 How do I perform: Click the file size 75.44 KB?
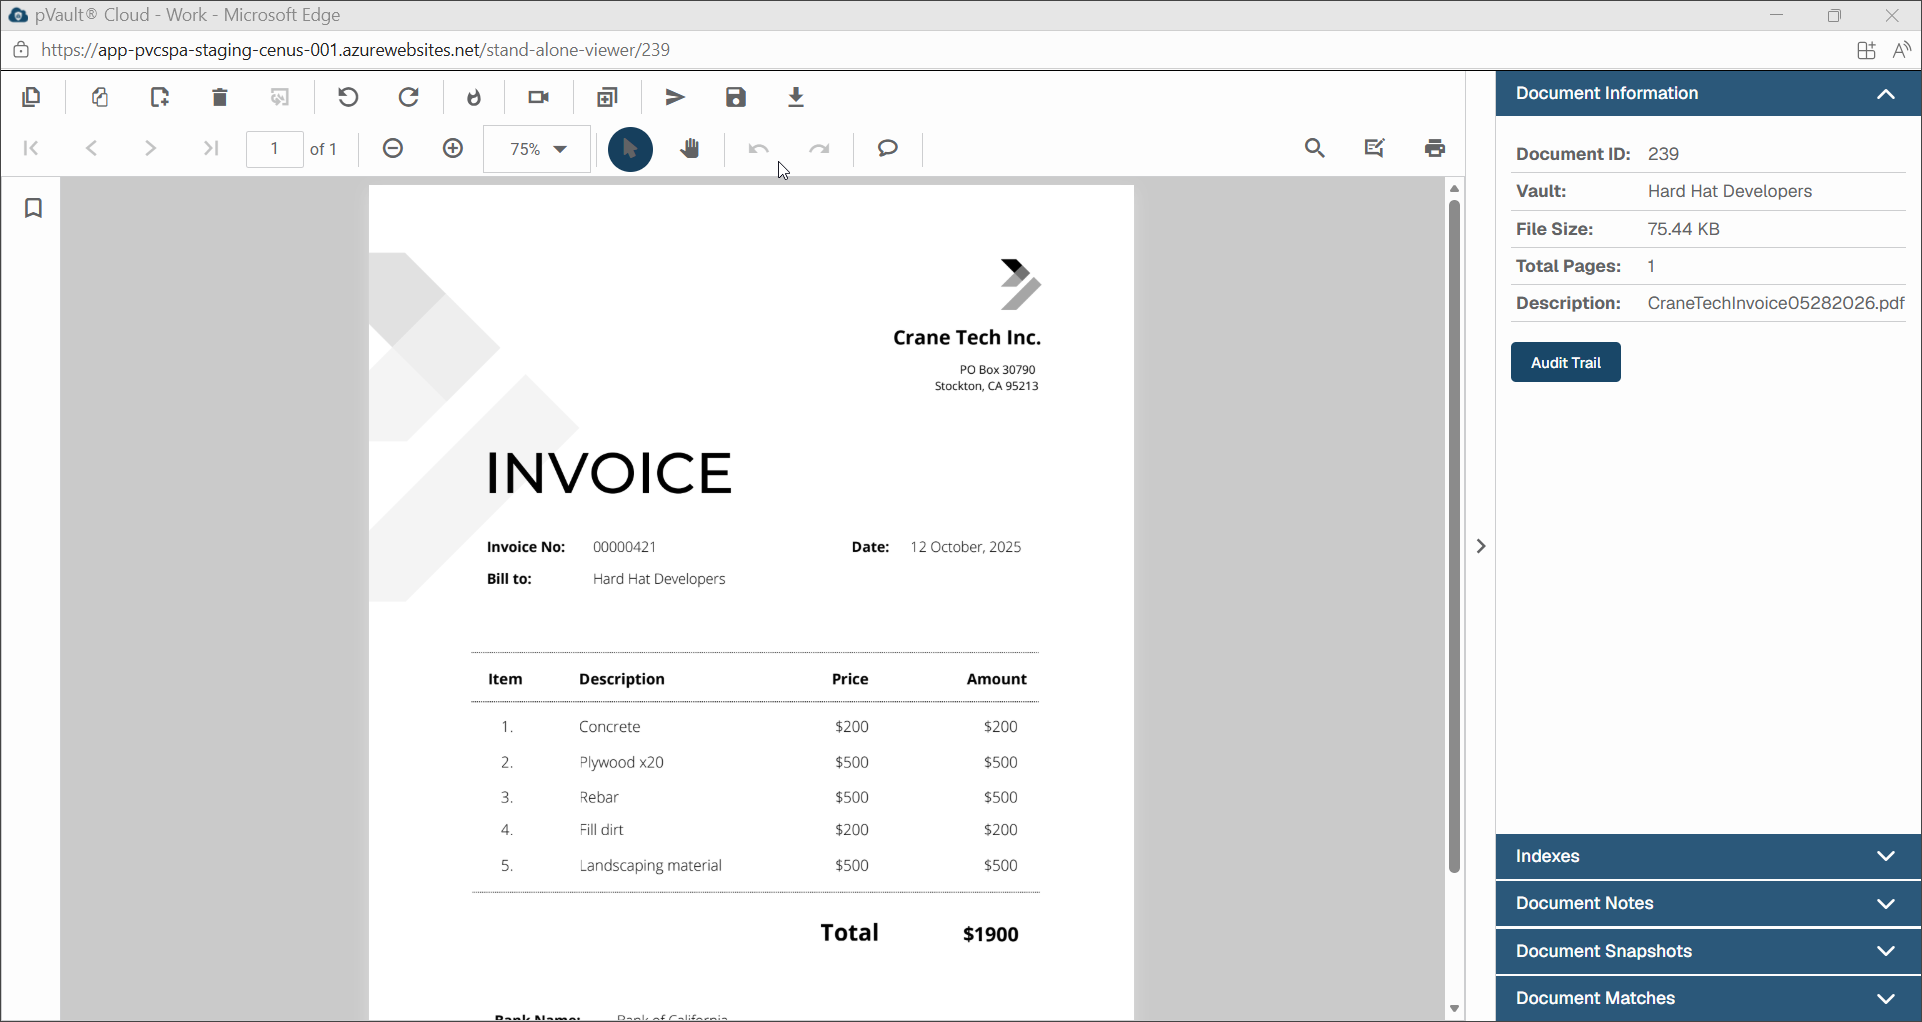pos(1684,229)
